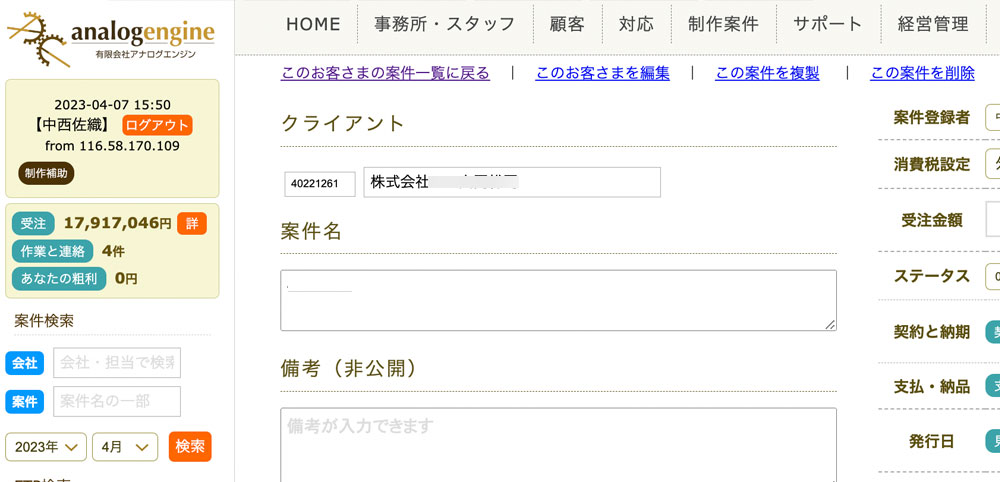Image resolution: width=1000 pixels, height=482 pixels.
Task: Click the 作業と連絡 badge
Action: tap(53, 251)
